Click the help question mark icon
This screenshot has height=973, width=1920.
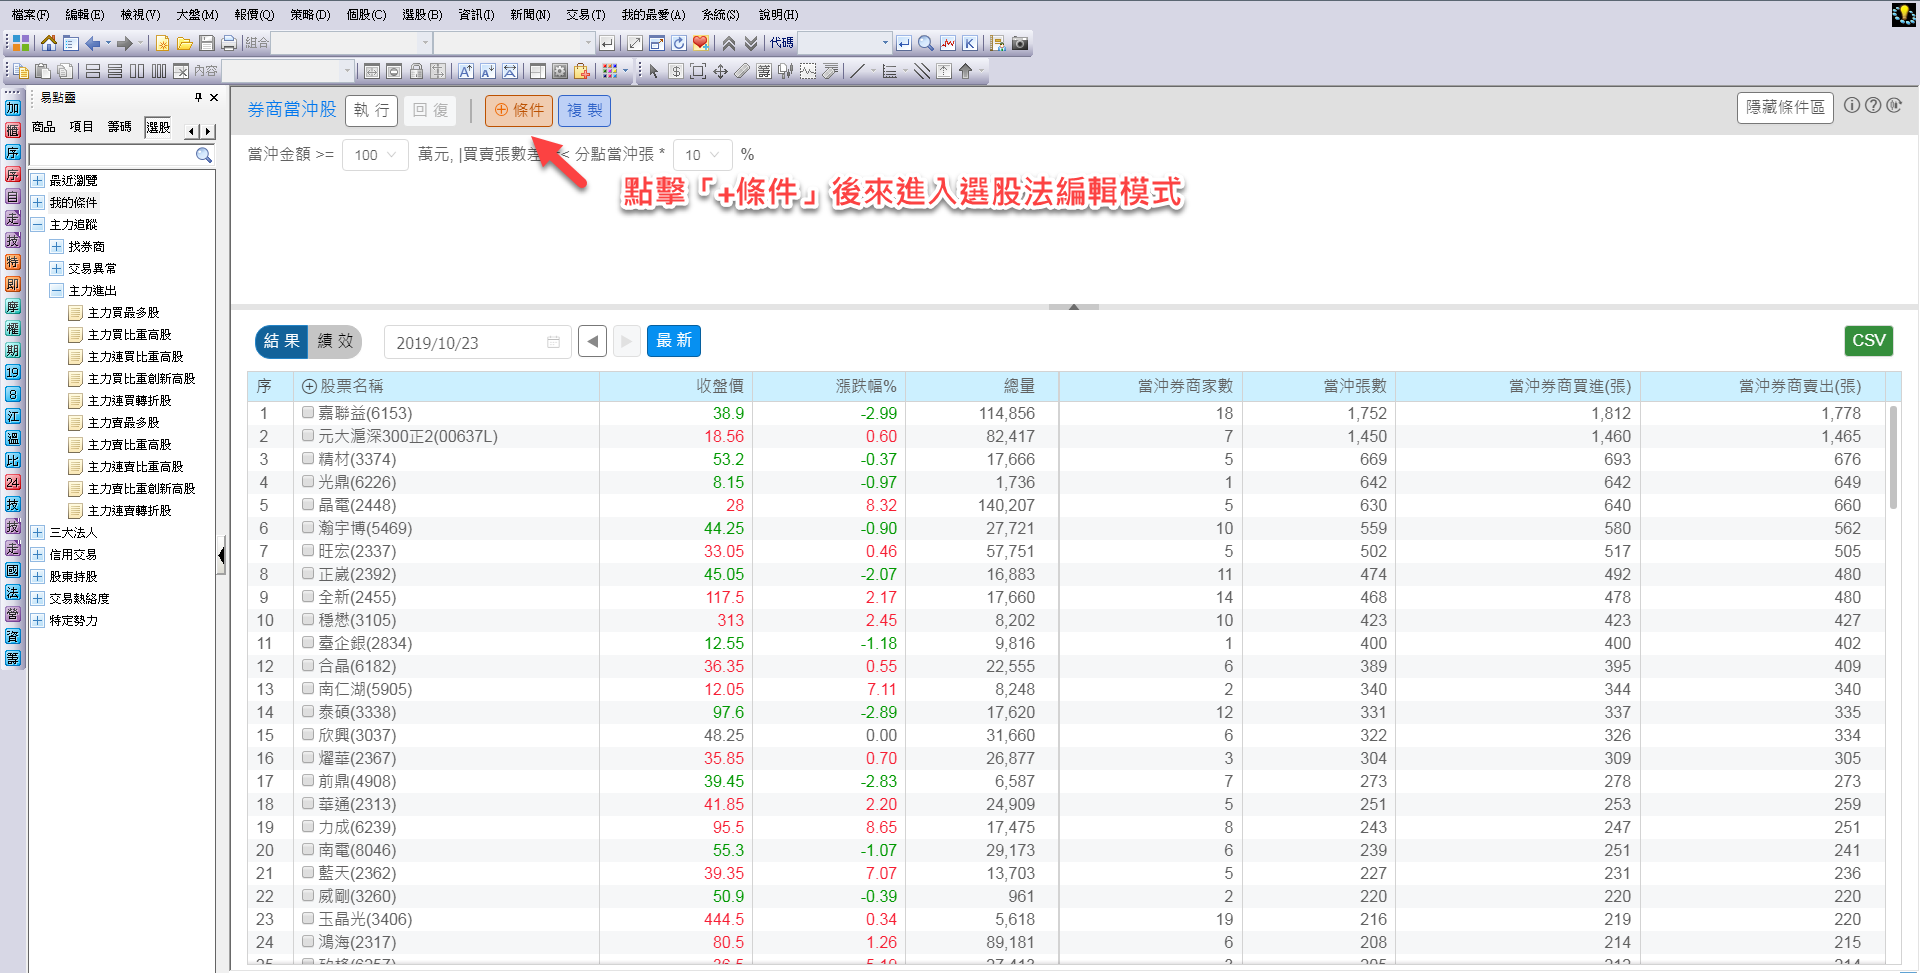pyautogui.click(x=1873, y=106)
